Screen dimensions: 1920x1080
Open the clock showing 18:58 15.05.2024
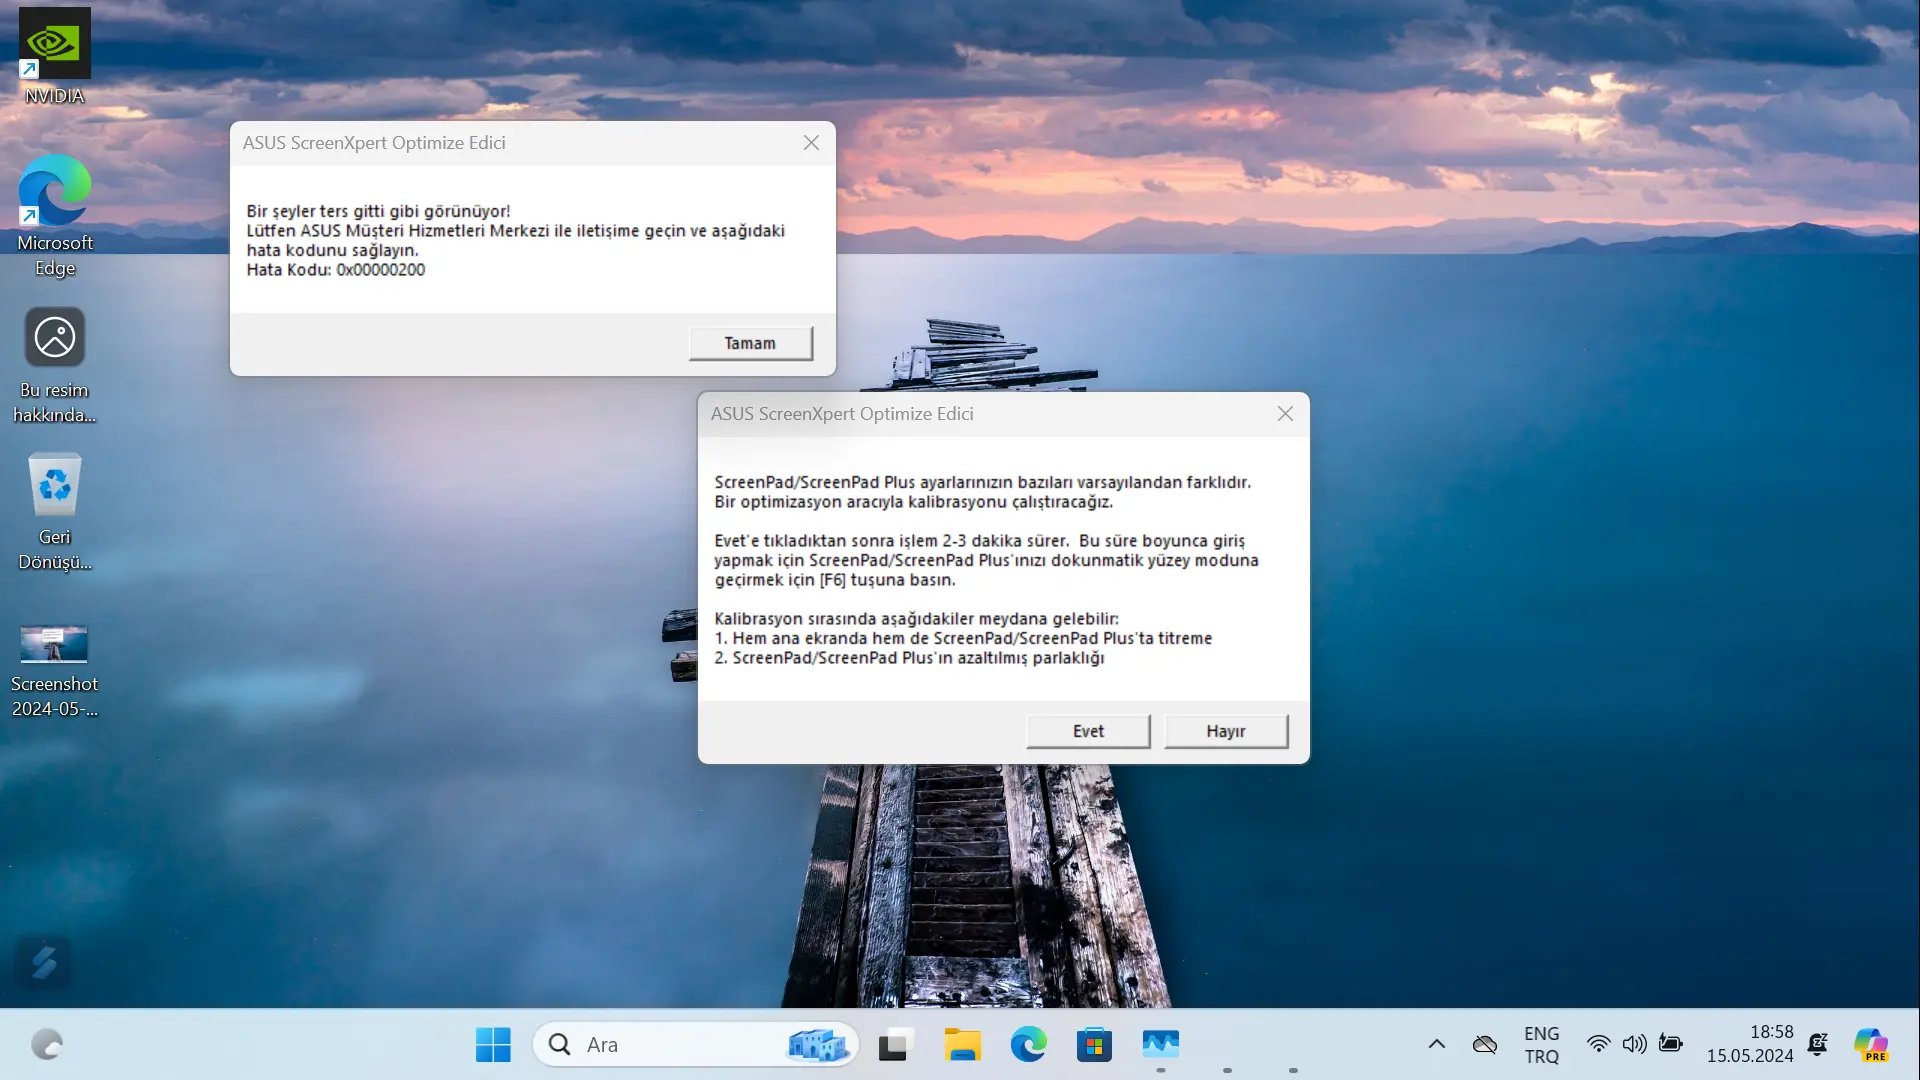[x=1750, y=1044]
